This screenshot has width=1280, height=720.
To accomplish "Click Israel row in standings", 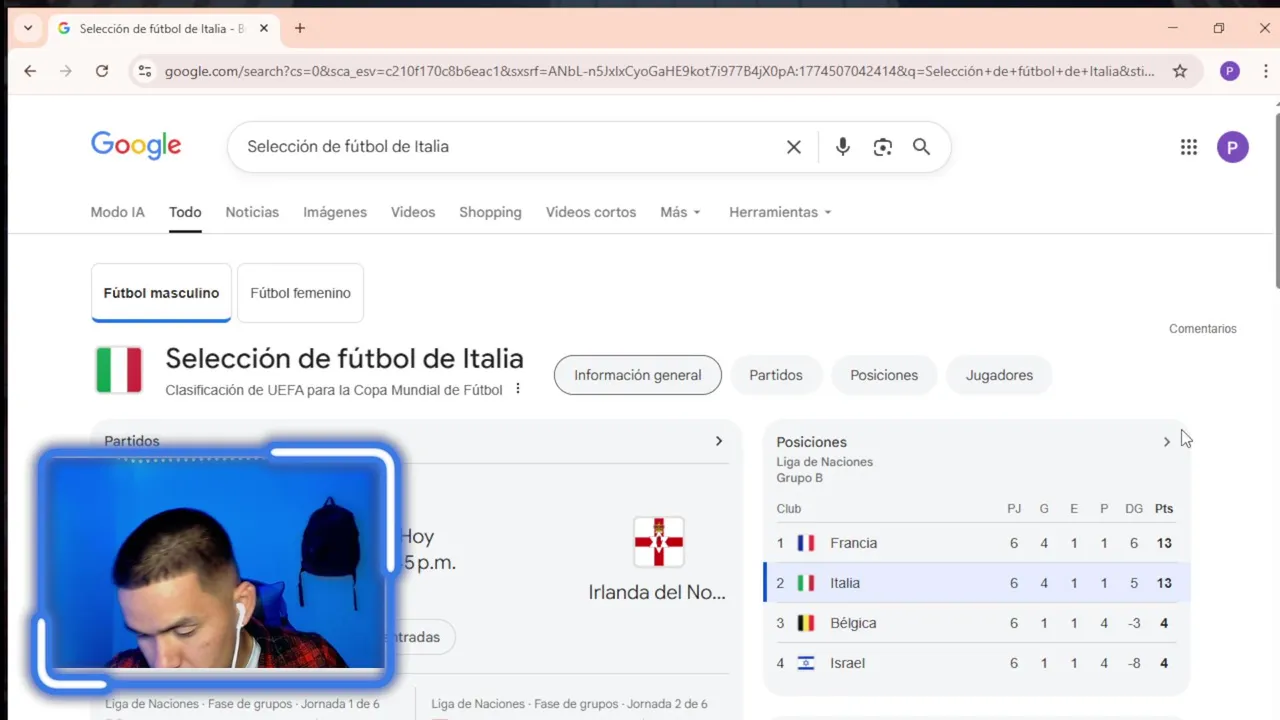I will coord(977,663).
